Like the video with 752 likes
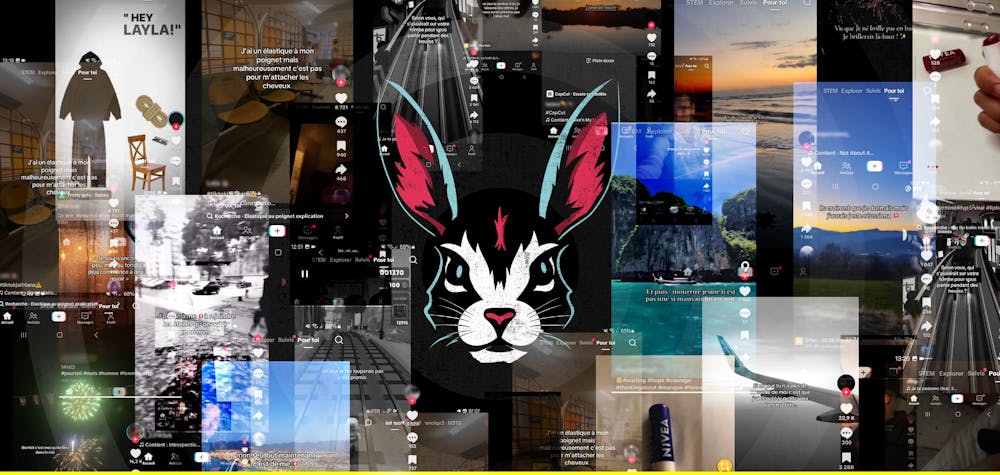 pos(651,37)
